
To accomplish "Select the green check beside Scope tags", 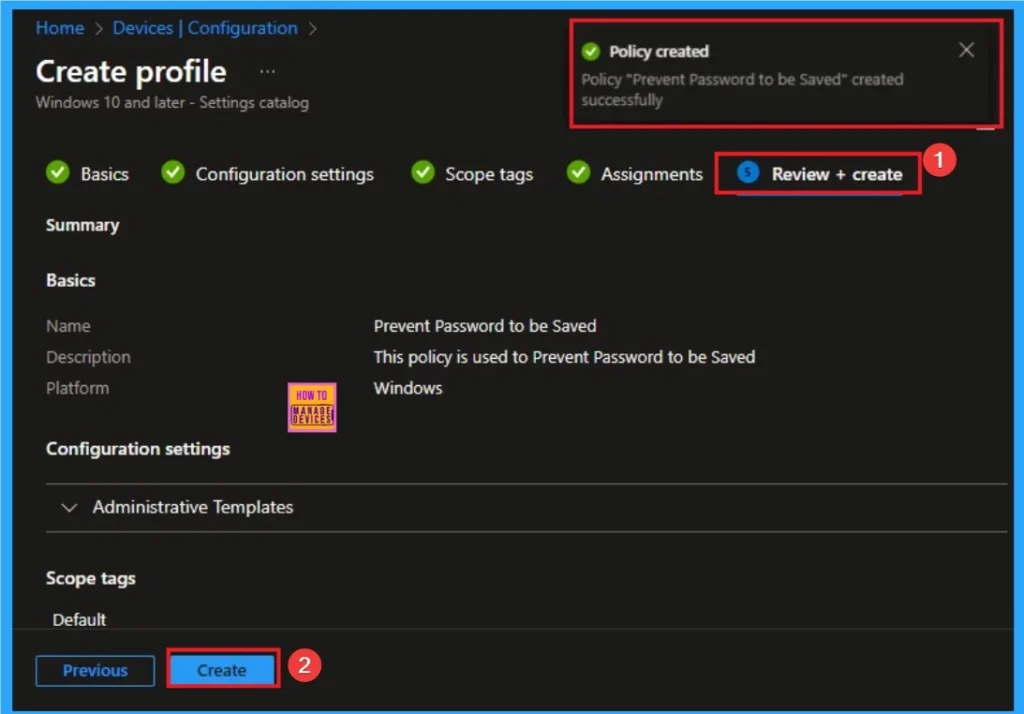I will click(421, 173).
